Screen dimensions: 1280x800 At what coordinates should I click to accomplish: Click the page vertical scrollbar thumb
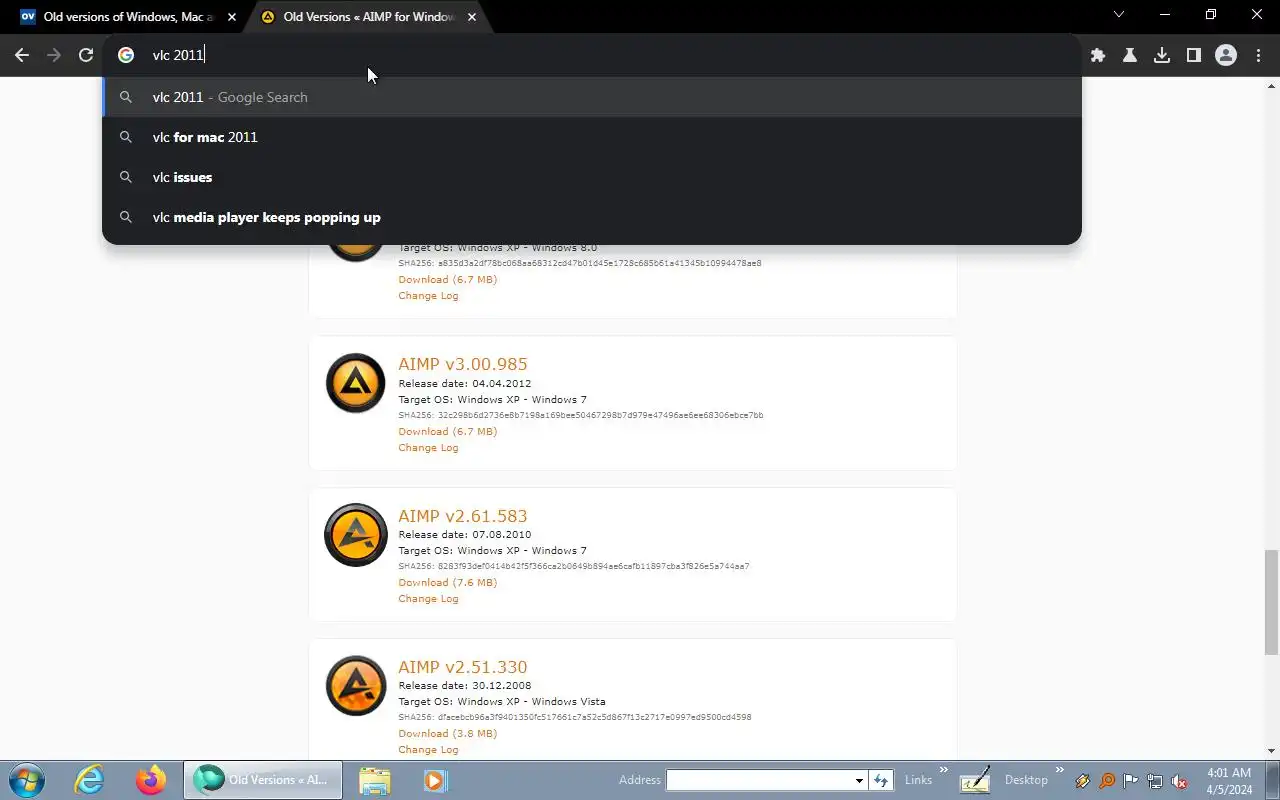pos(1271,601)
